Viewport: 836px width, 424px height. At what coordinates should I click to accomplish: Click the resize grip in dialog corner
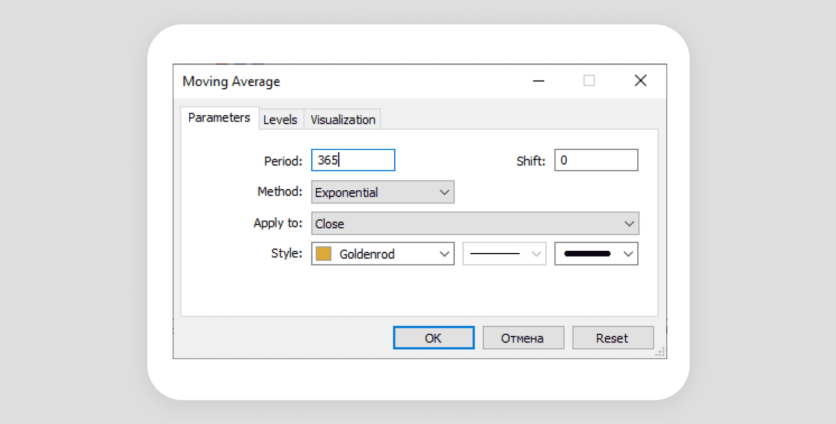[660, 352]
